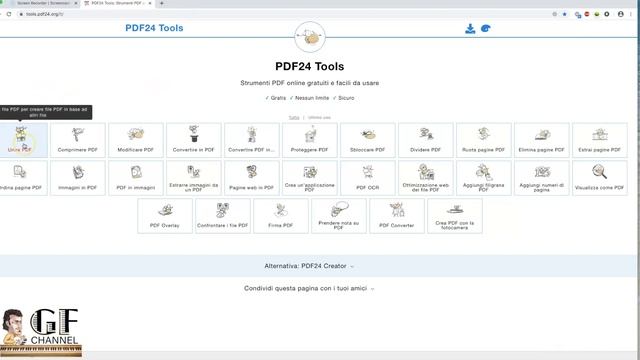Open the Comprimere PDF tool
This screenshot has width=640, height=360.
[78, 140]
